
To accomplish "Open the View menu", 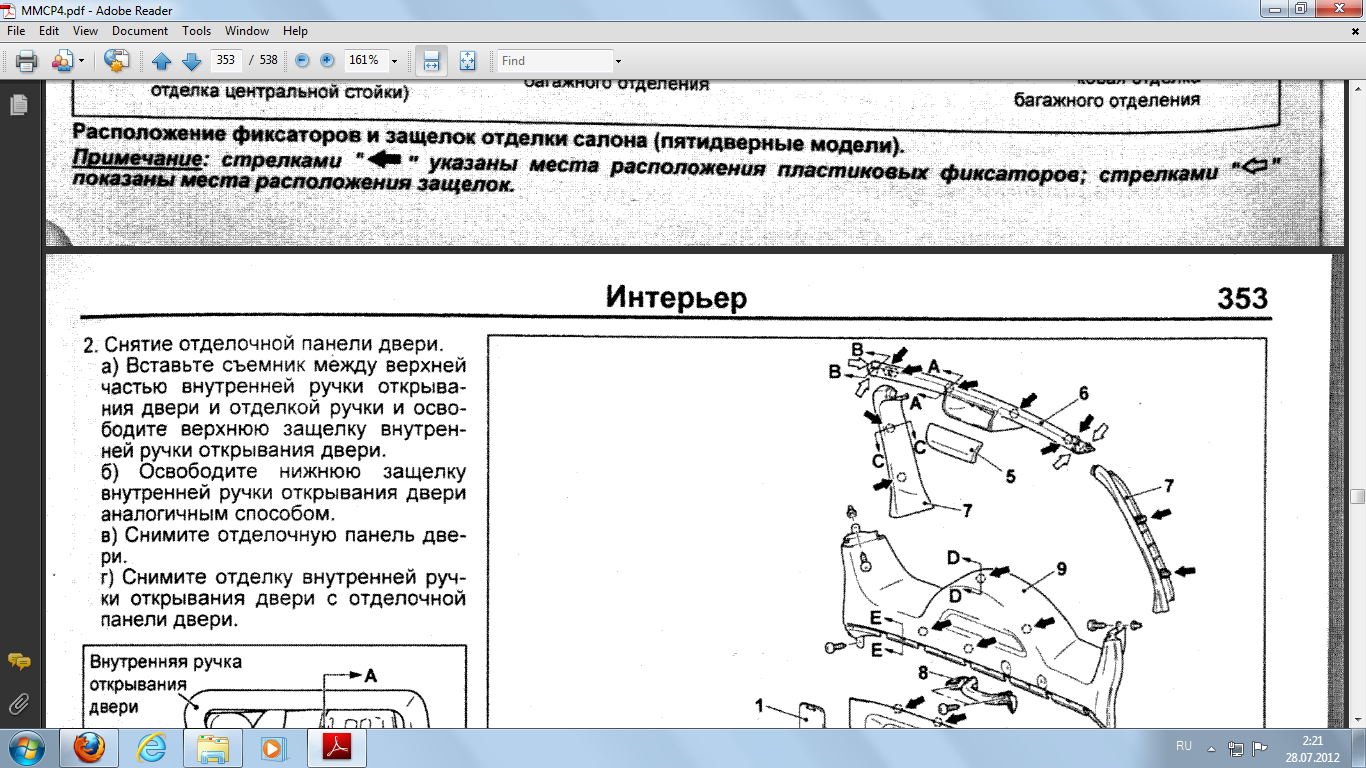I will [85, 31].
